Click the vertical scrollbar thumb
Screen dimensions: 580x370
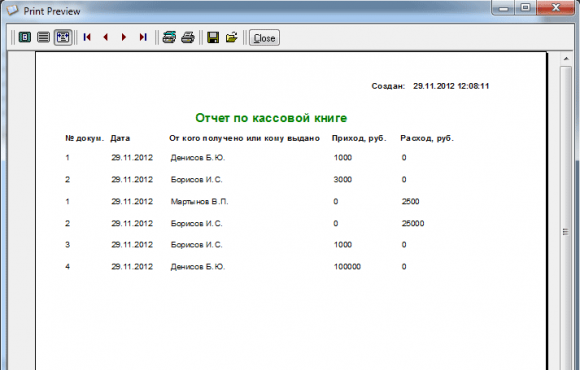566,231
